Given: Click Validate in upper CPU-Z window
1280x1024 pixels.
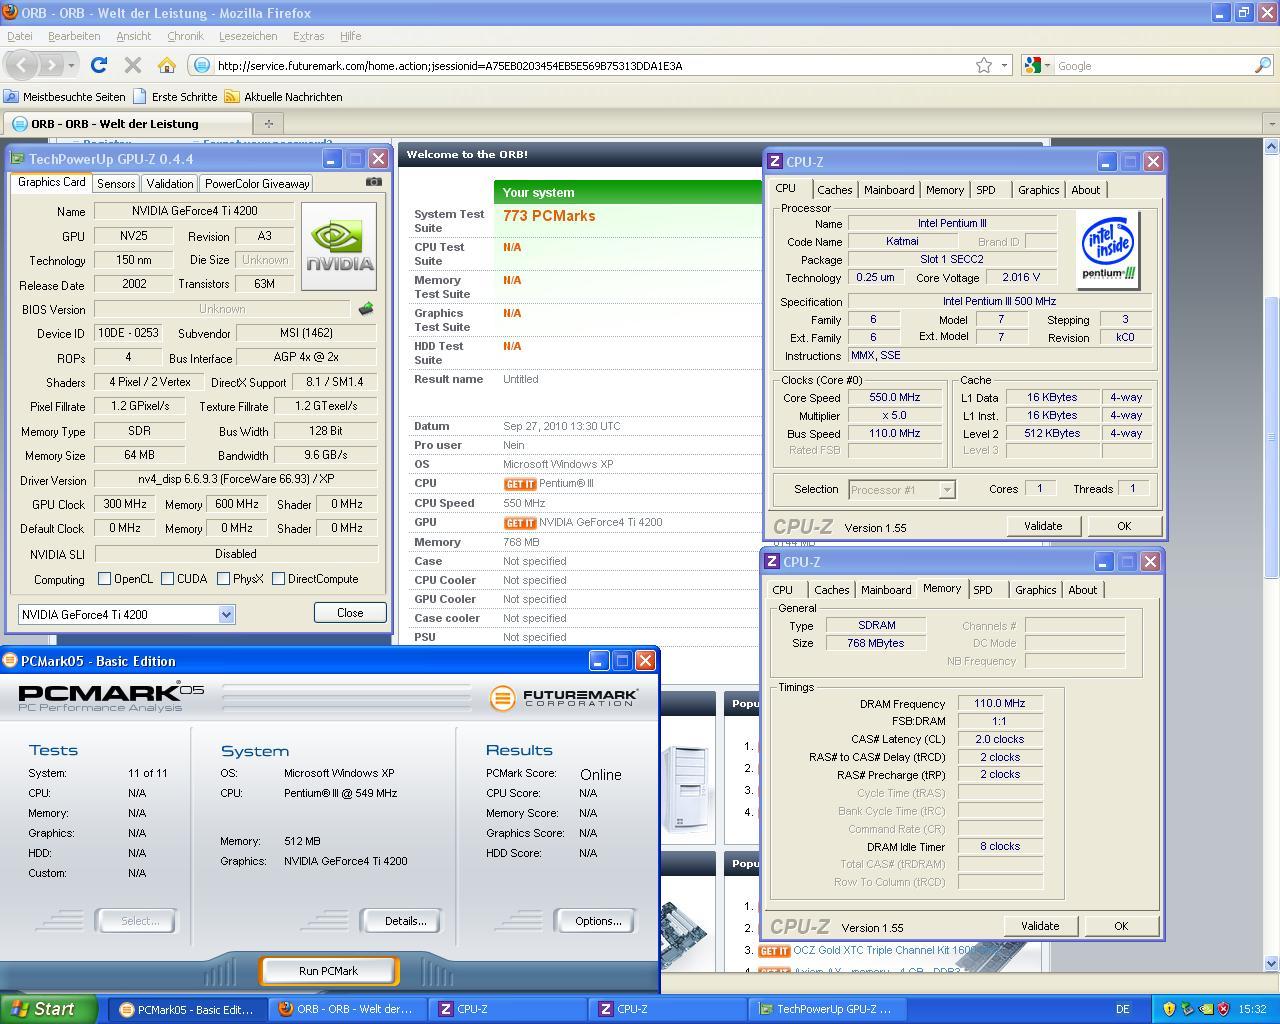Looking at the screenshot, I should (x=1042, y=526).
